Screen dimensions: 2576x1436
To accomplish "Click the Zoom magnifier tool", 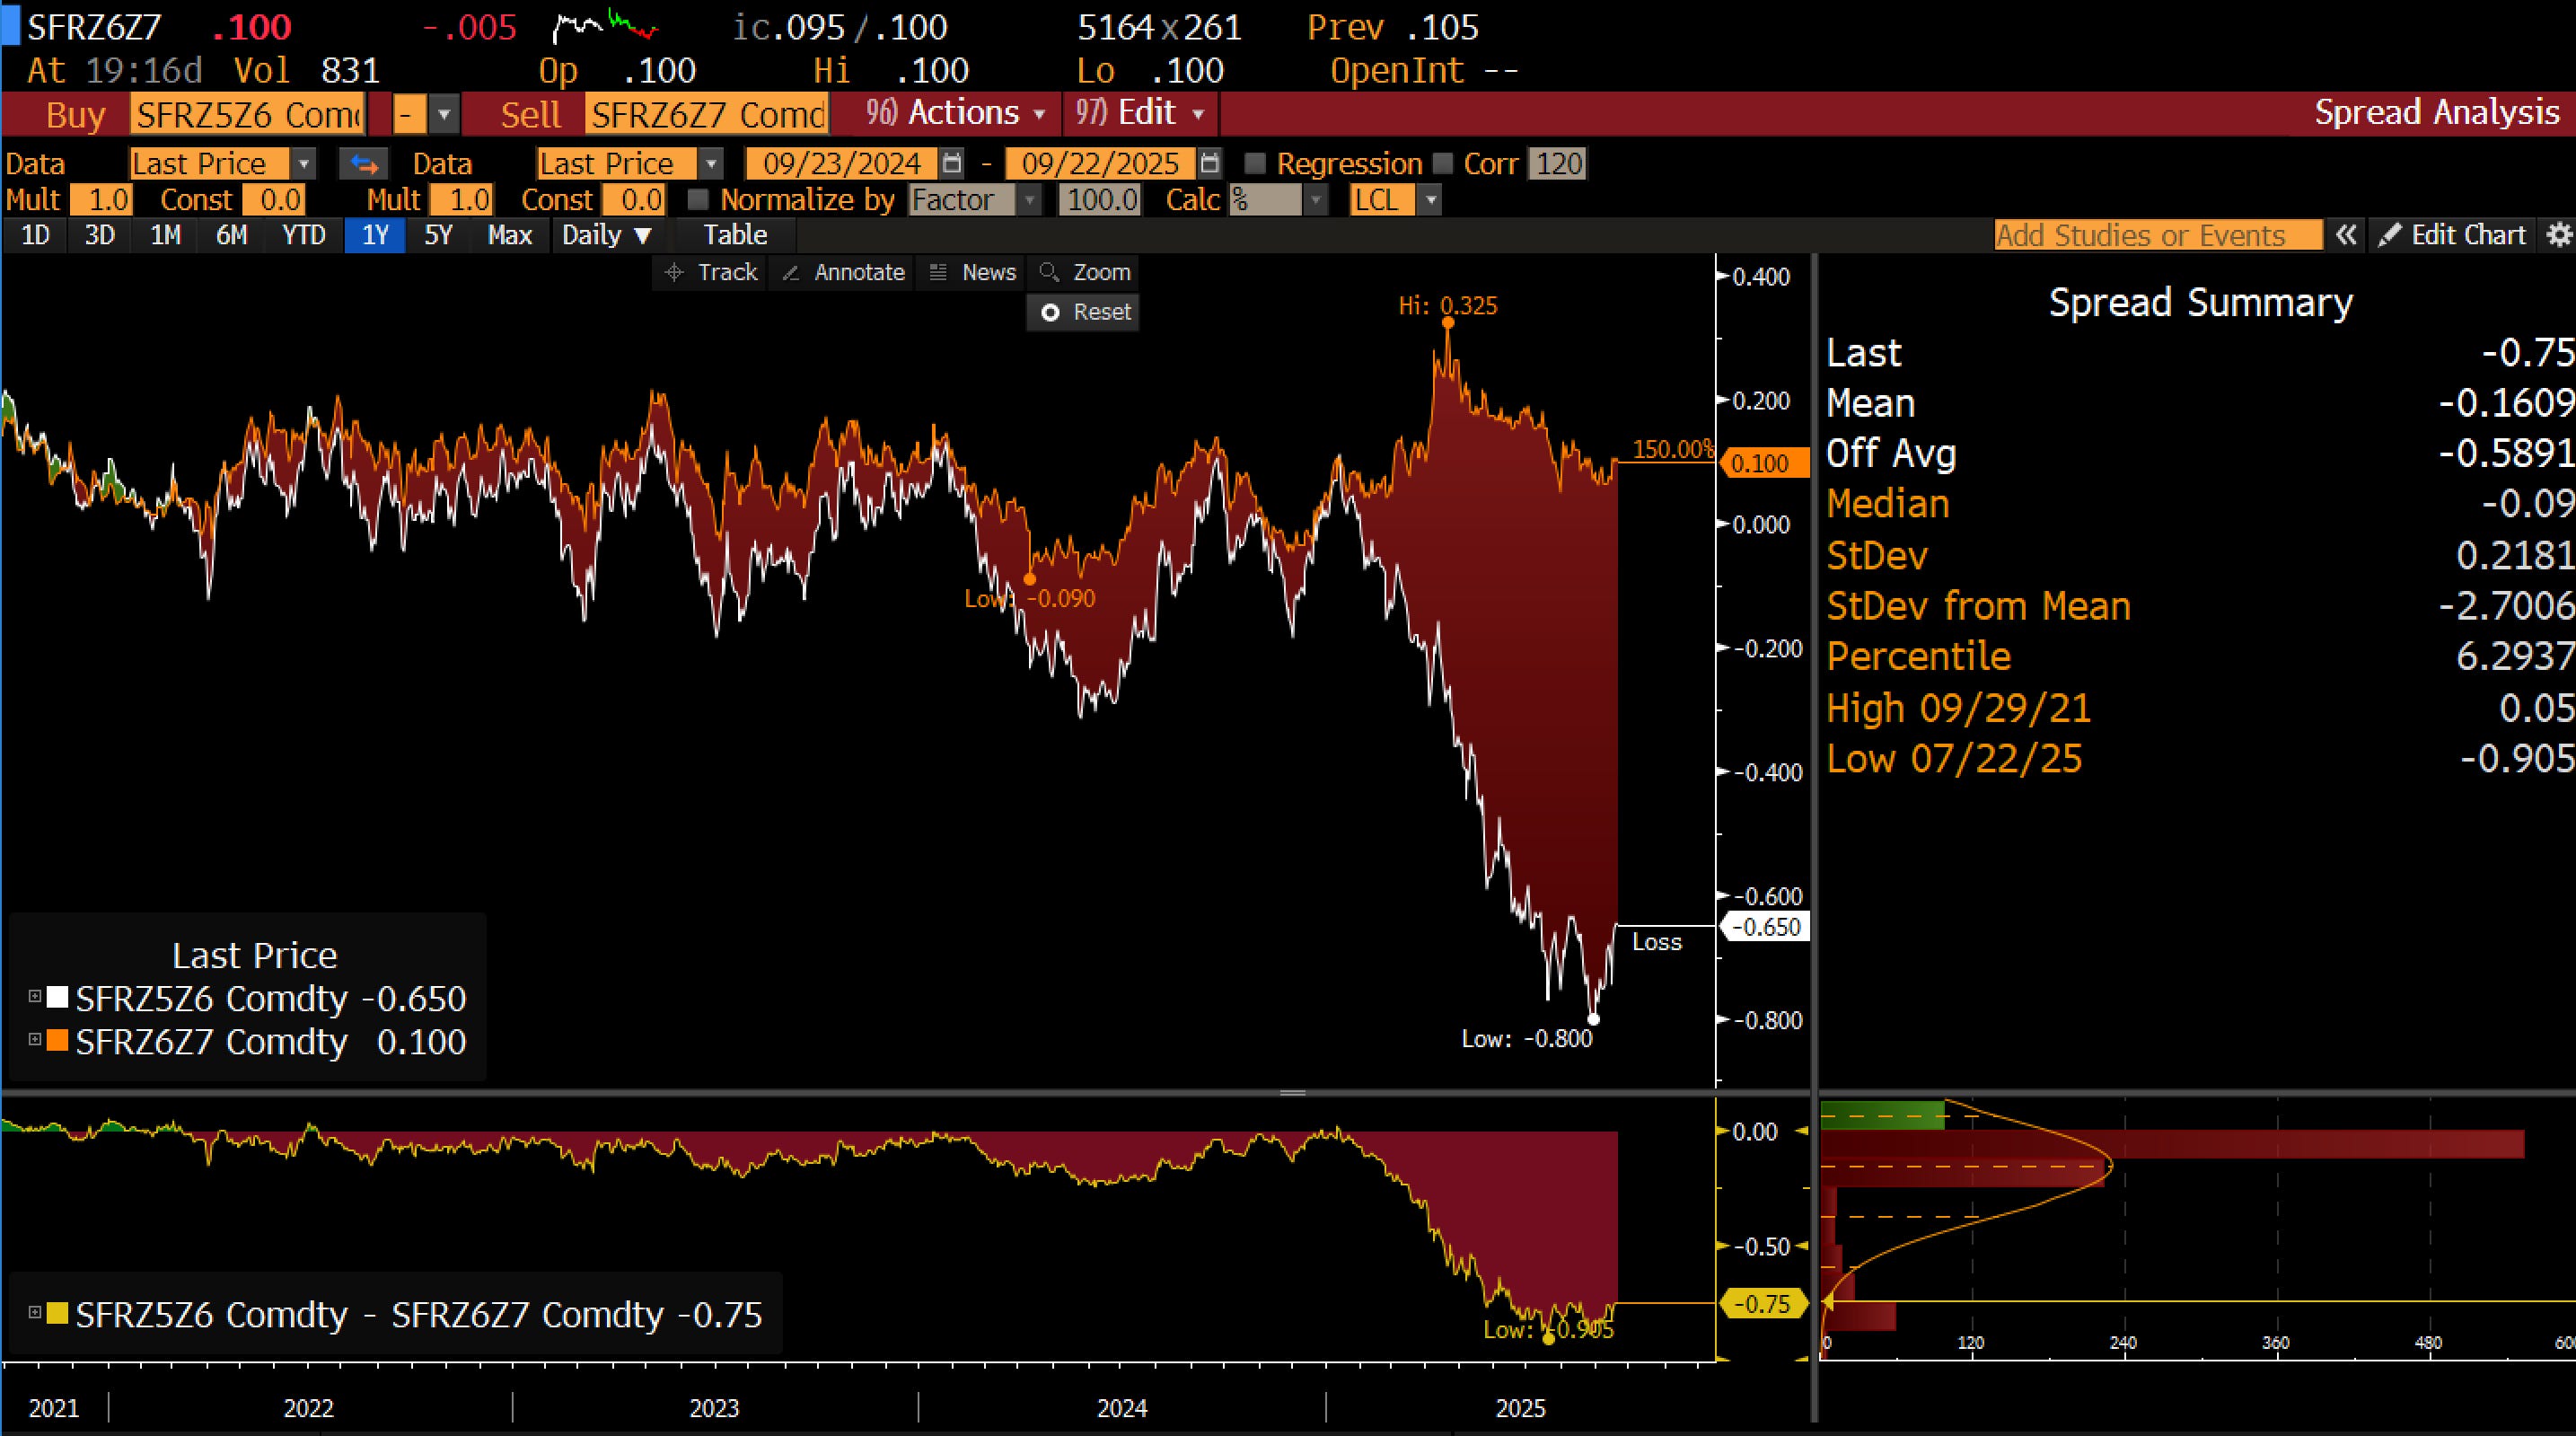I will tap(1084, 272).
